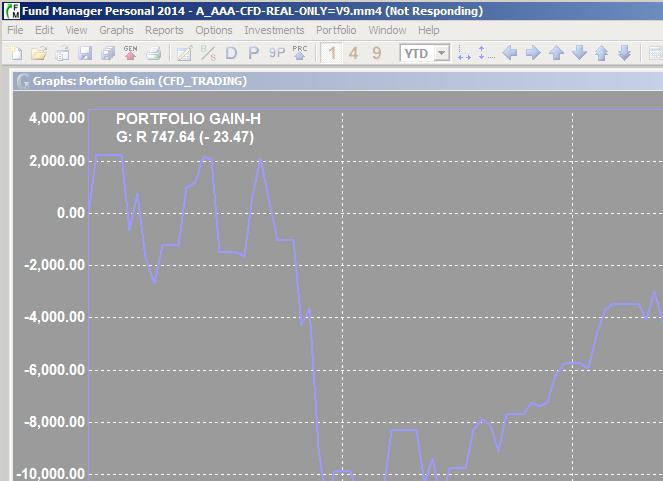Click the D toolbar icon

(231, 53)
